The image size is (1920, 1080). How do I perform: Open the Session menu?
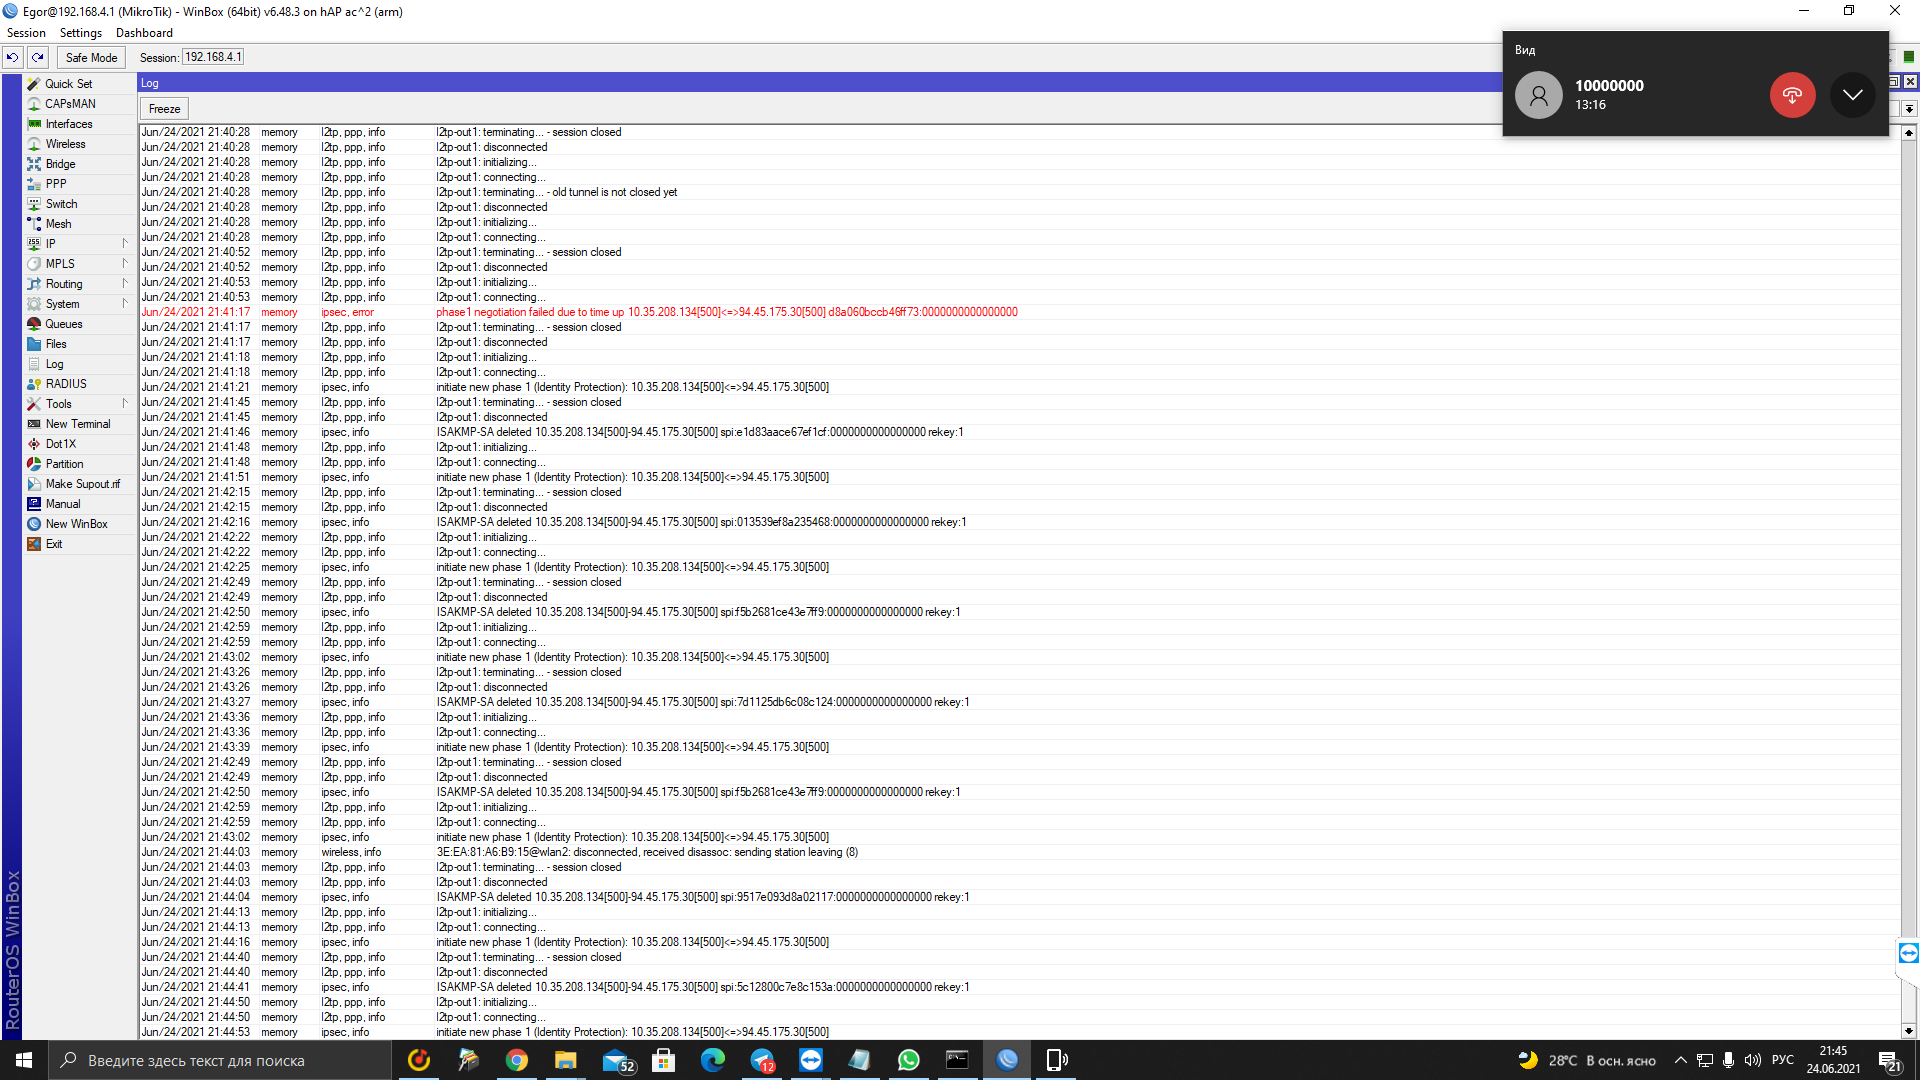click(x=26, y=33)
